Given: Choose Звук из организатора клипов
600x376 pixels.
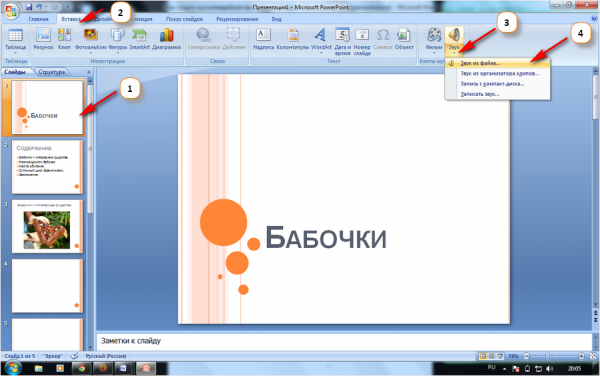Looking at the screenshot, I should pos(497,73).
